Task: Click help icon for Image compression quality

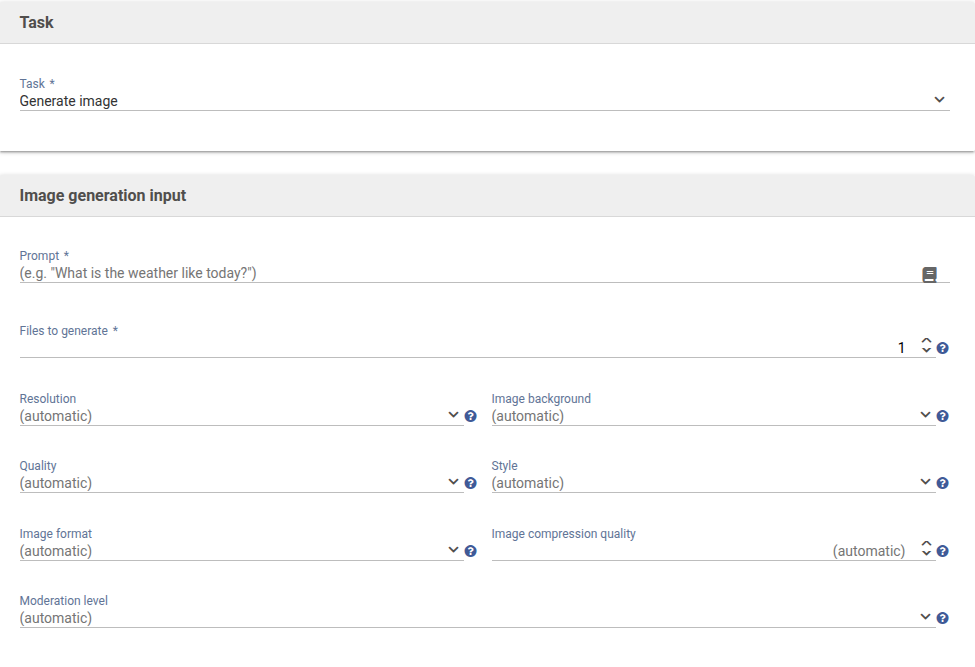Action: 942,551
